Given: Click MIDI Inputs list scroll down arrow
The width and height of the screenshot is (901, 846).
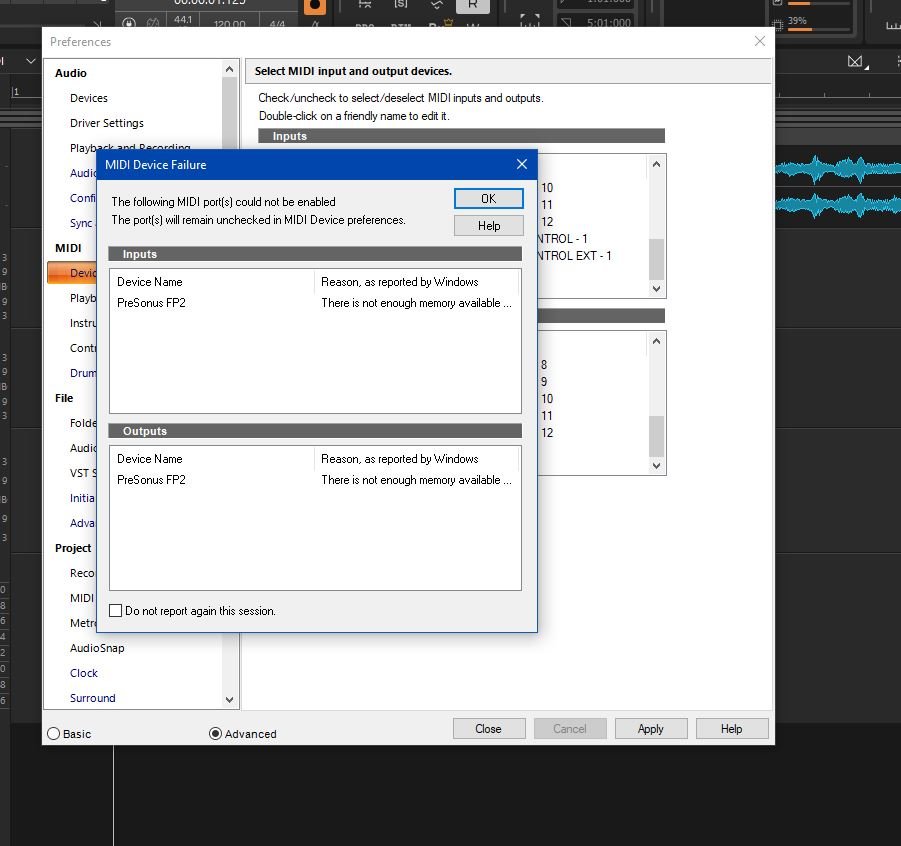Looking at the screenshot, I should (656, 289).
